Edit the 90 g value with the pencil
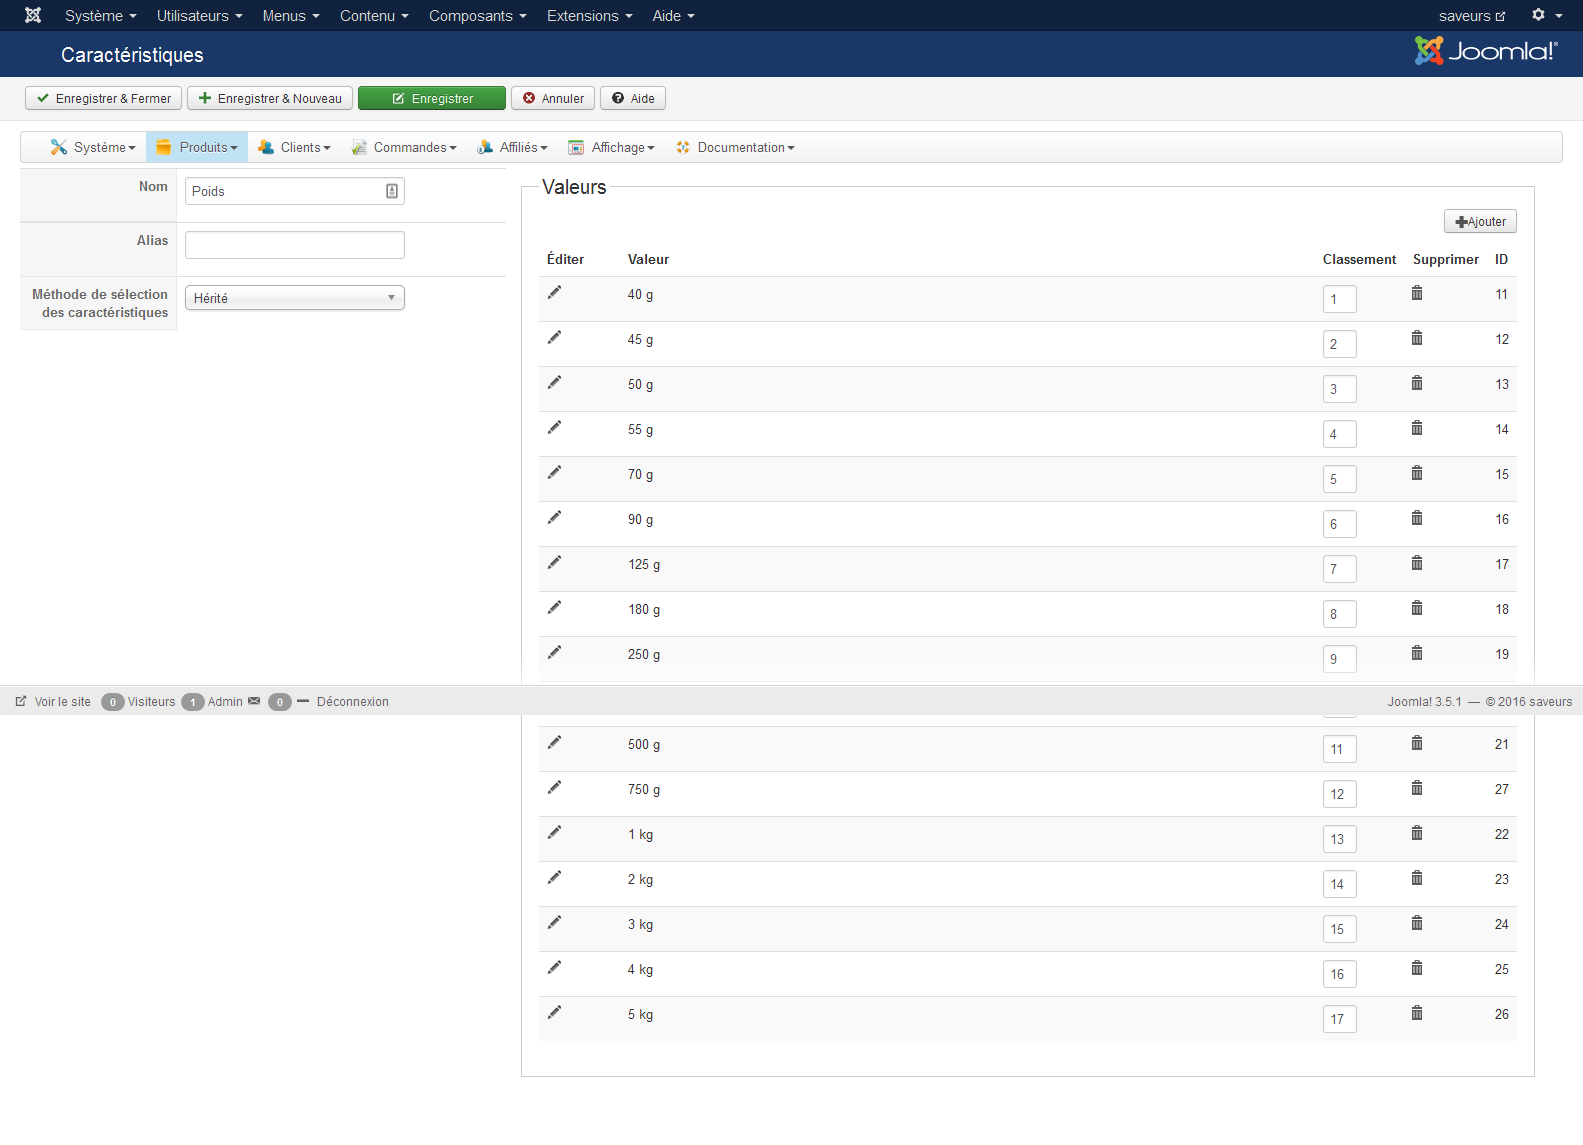 (555, 518)
